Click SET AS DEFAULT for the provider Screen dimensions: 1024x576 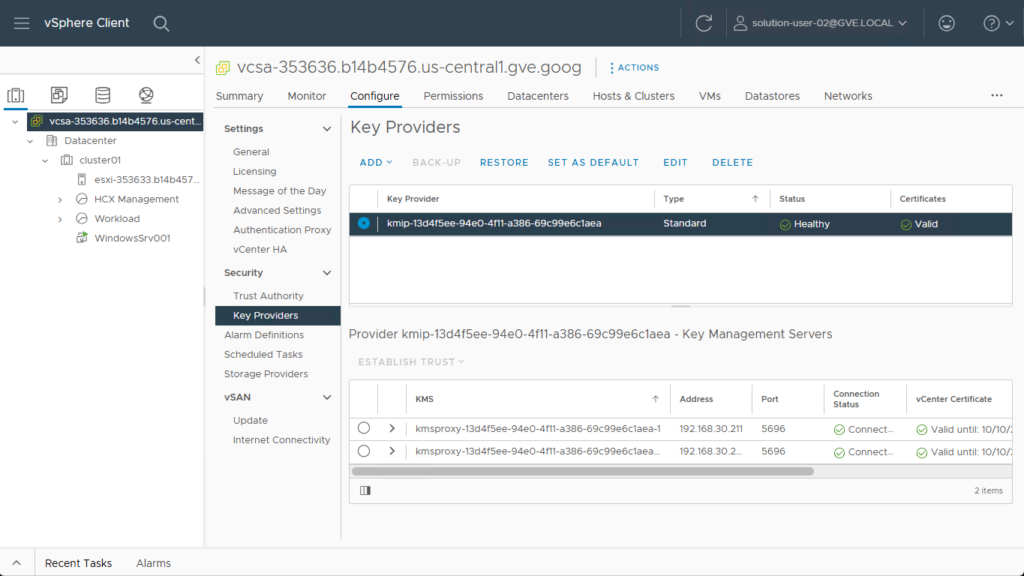coord(593,163)
